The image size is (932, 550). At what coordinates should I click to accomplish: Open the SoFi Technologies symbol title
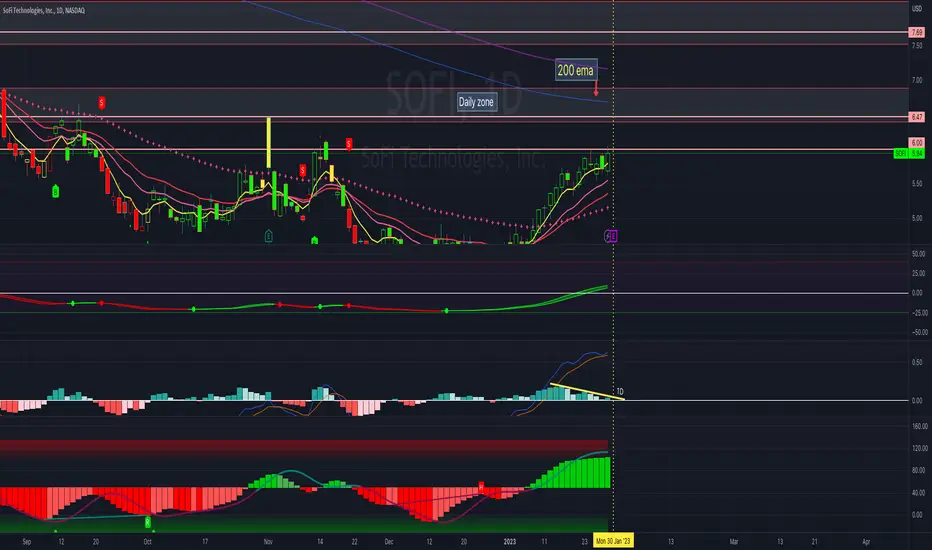click(44, 10)
